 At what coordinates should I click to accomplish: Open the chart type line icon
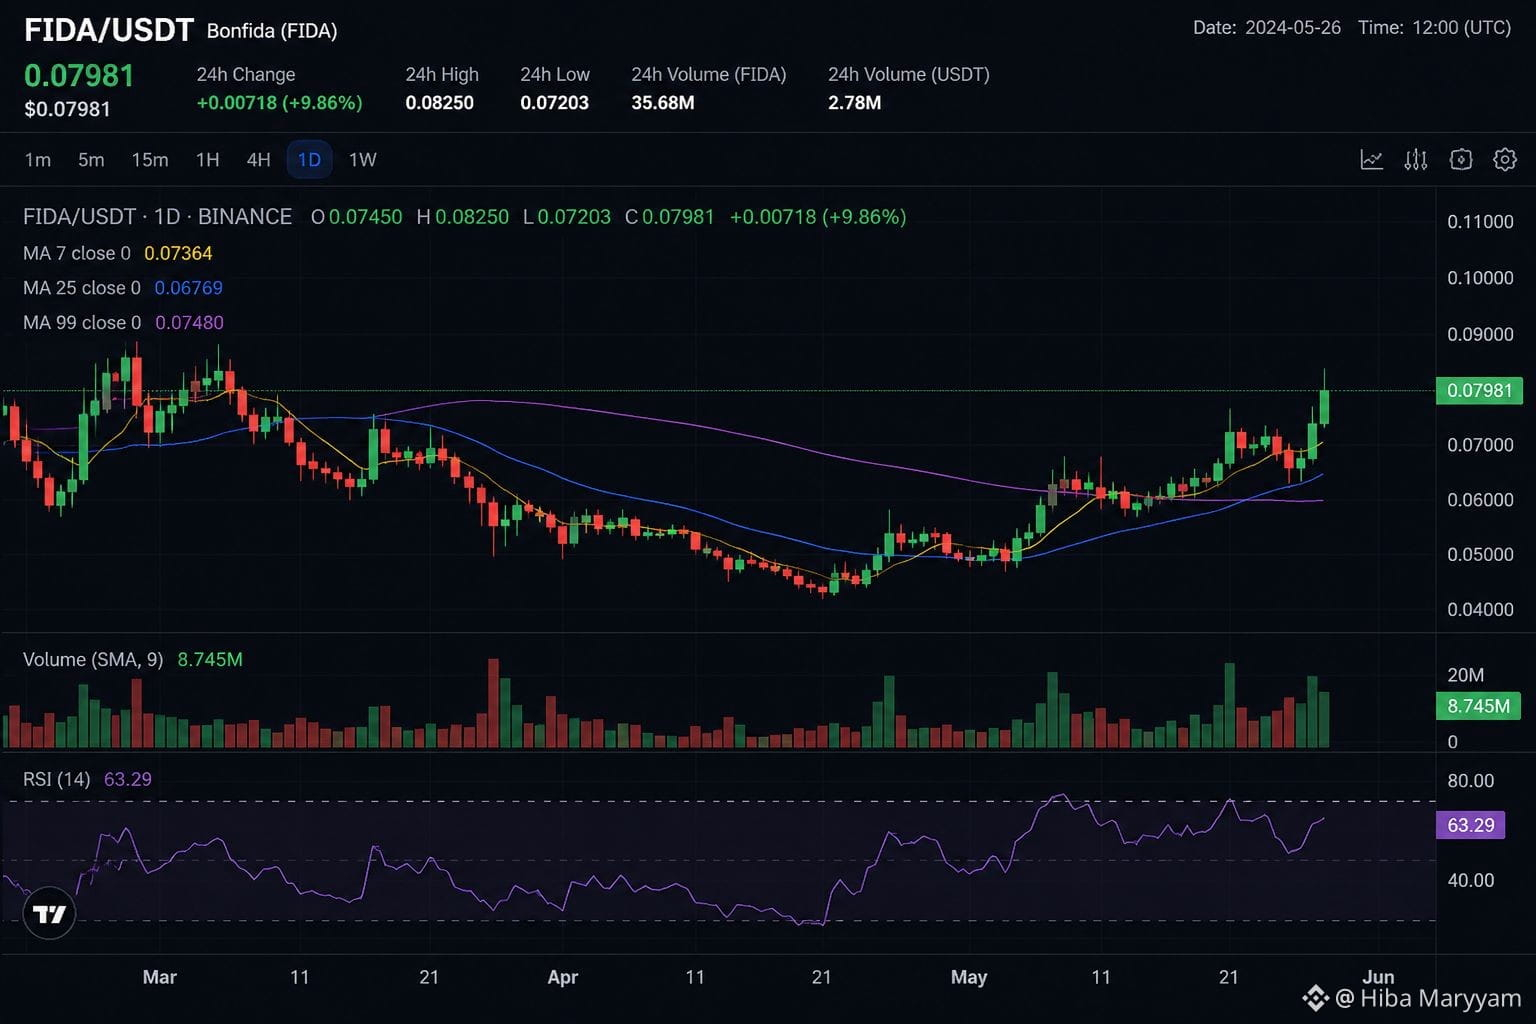(x=1371, y=160)
